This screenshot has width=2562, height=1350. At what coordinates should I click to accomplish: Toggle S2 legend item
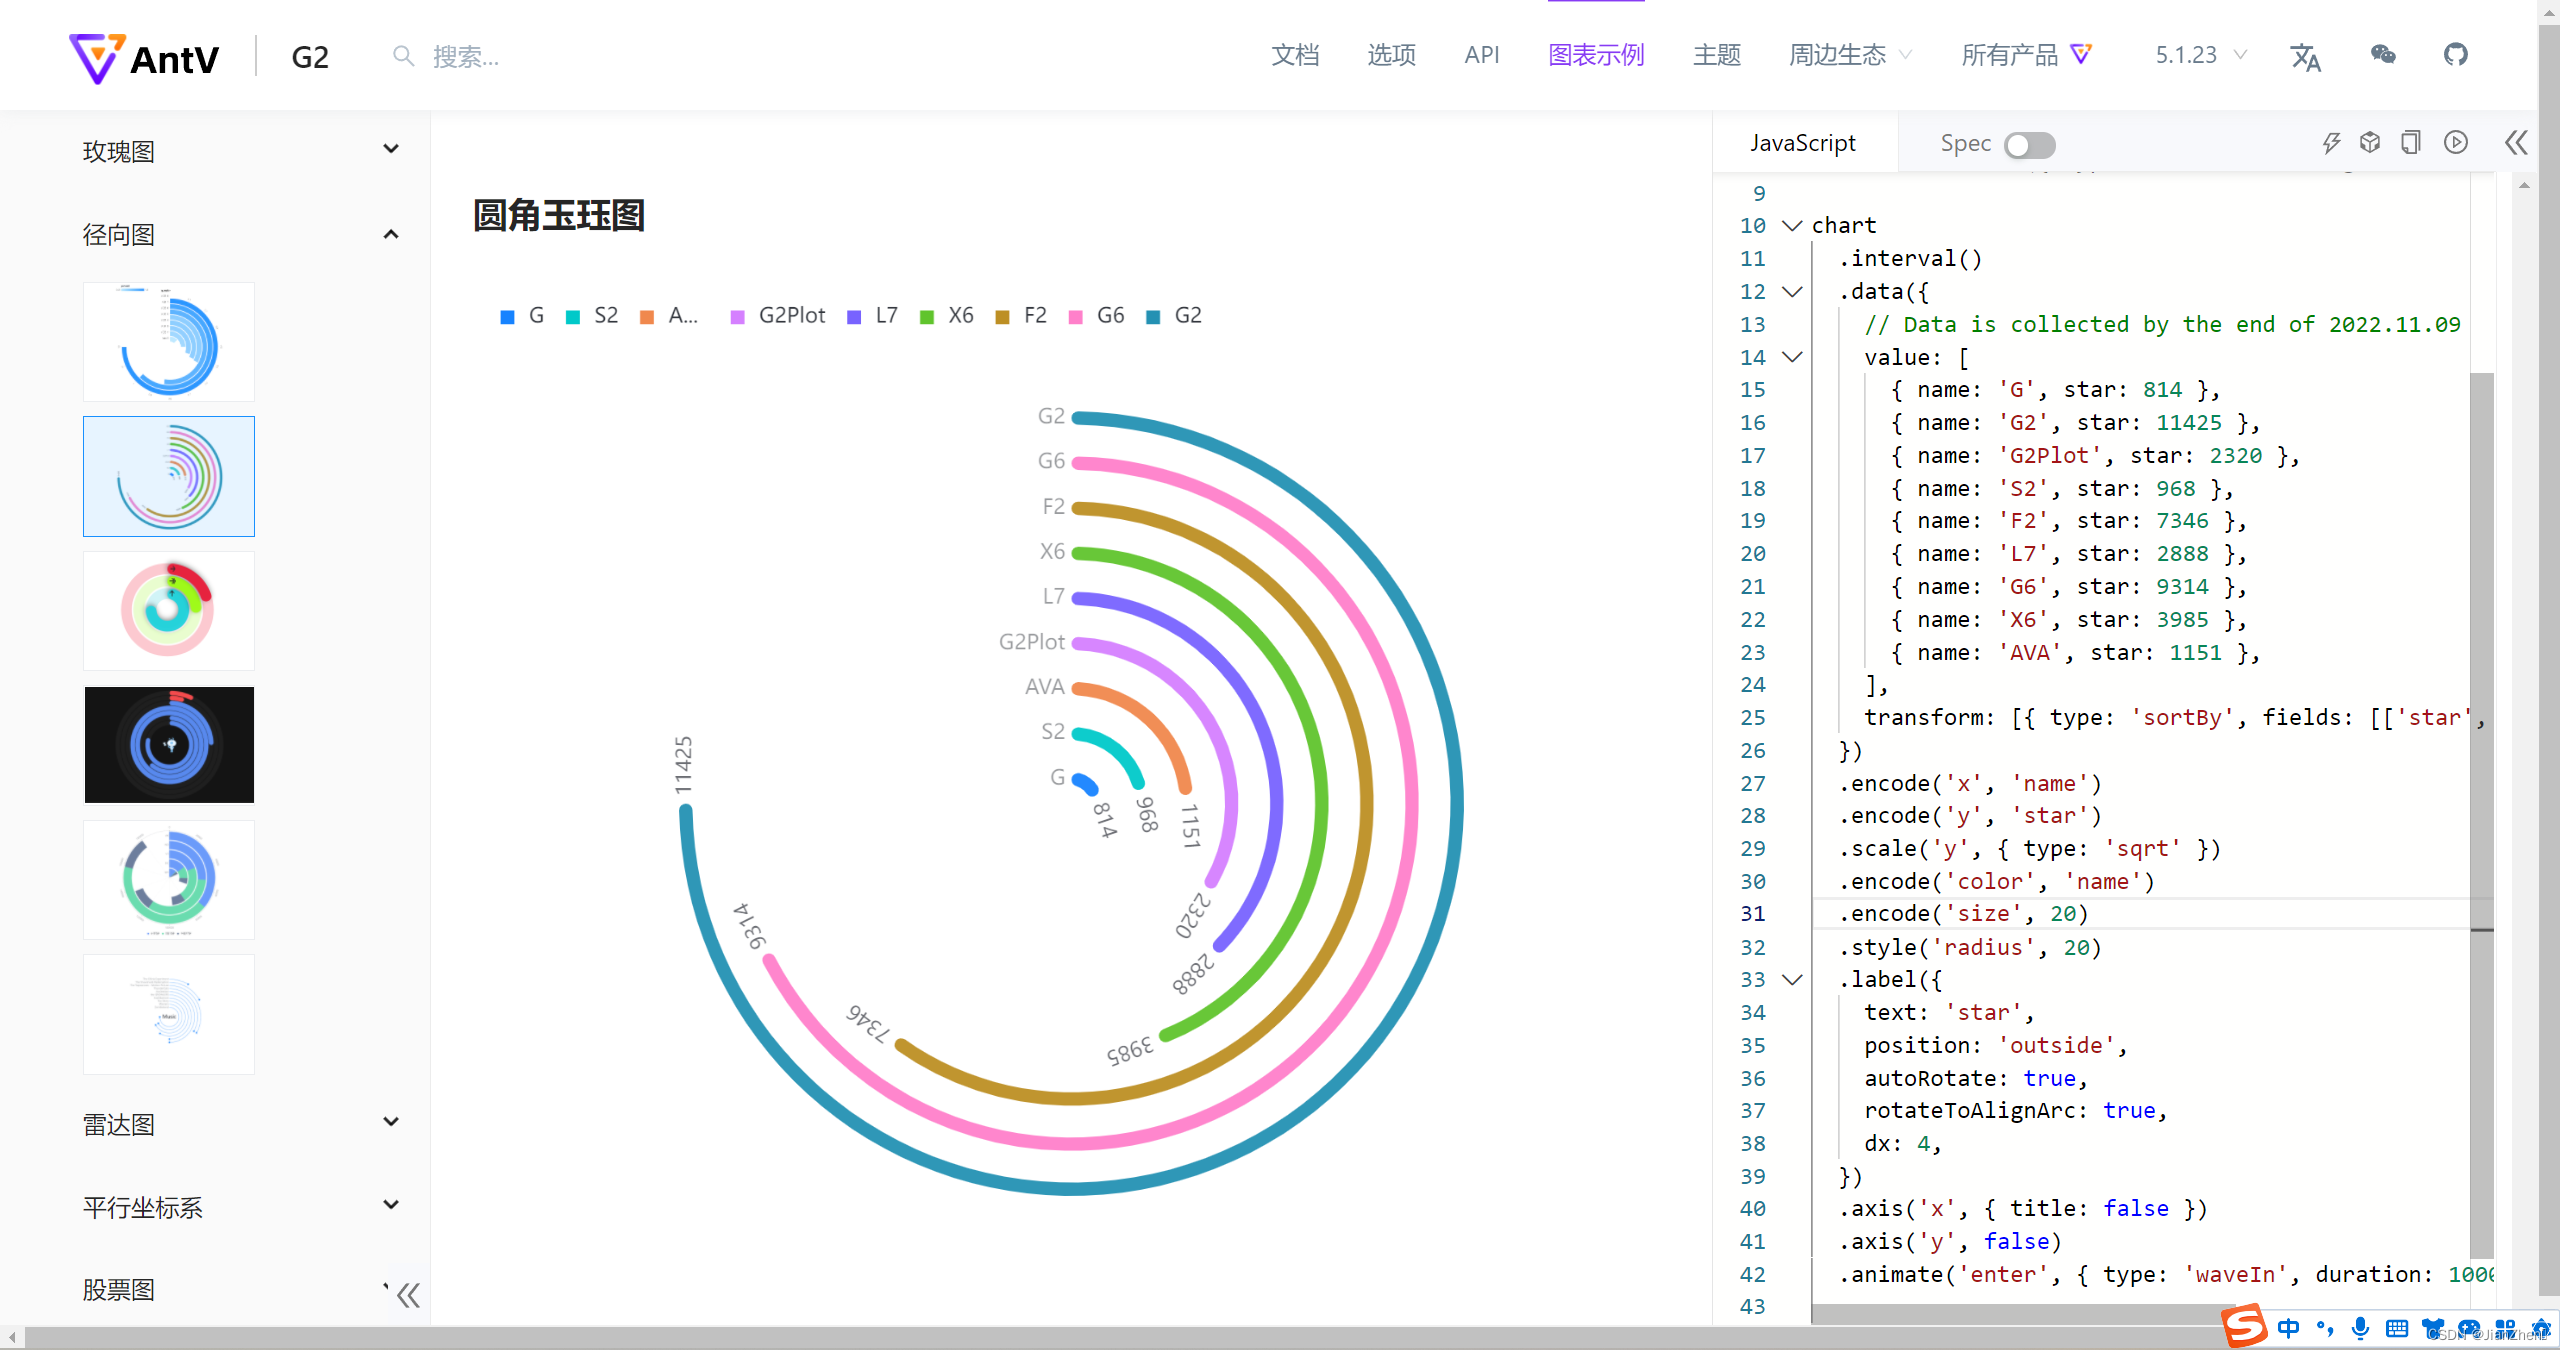click(592, 316)
